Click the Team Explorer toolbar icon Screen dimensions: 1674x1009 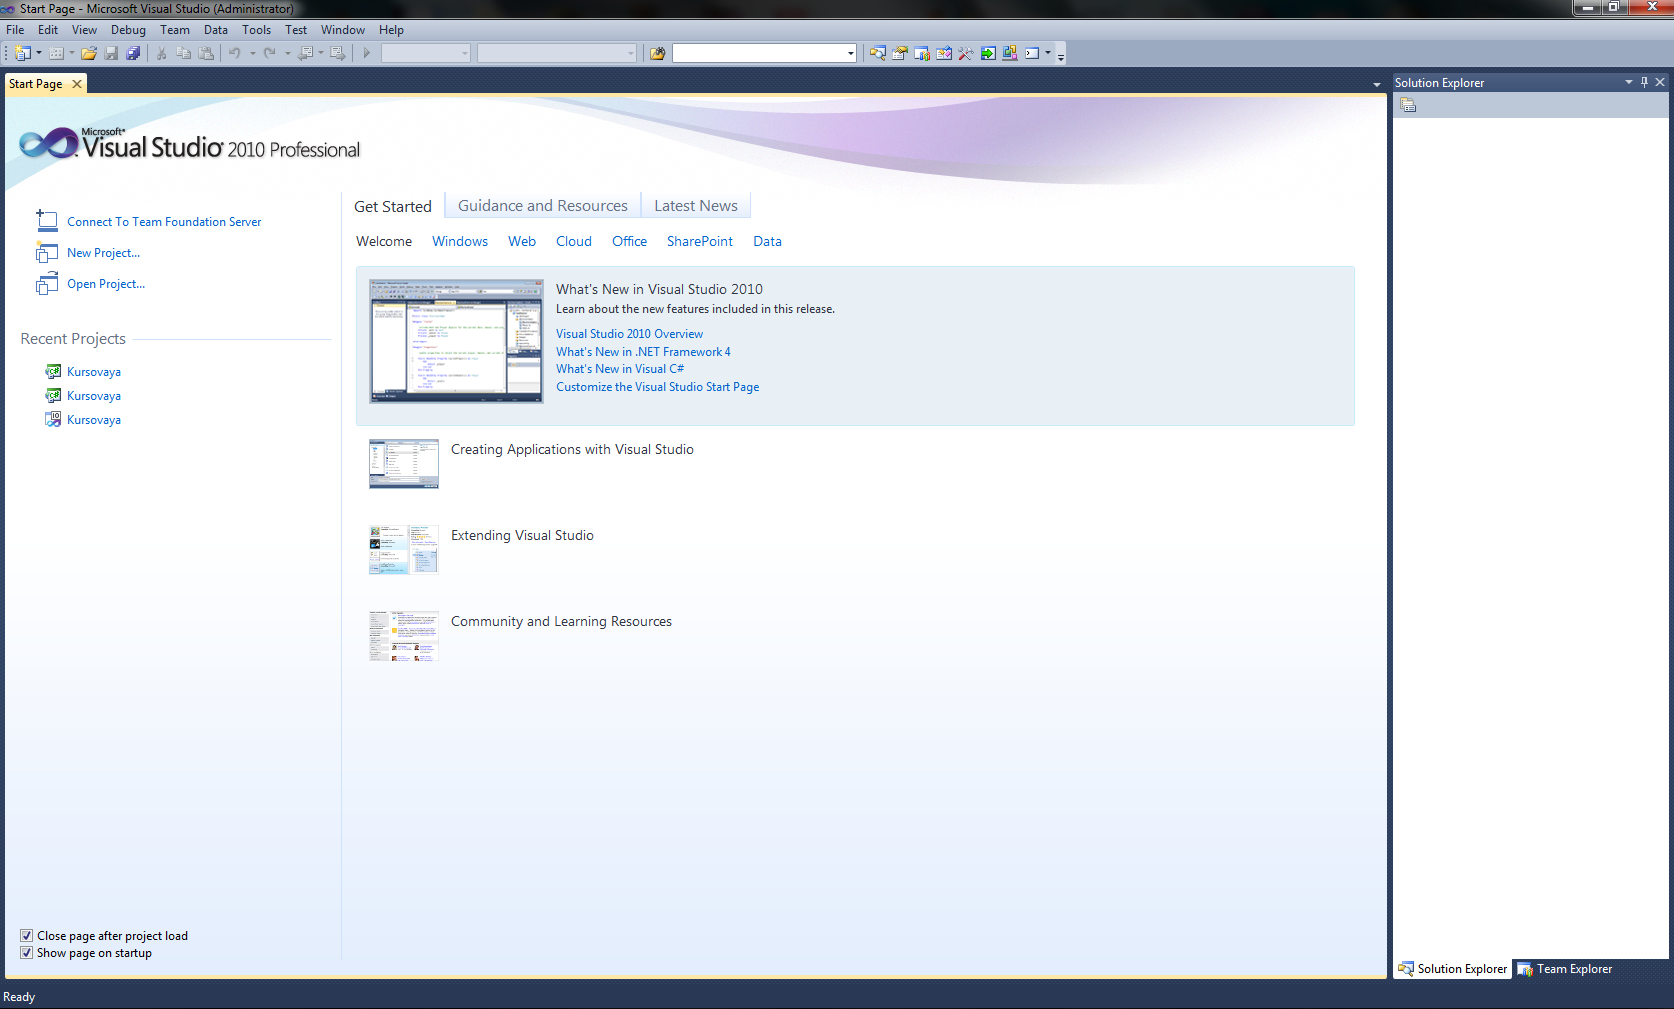pos(922,53)
